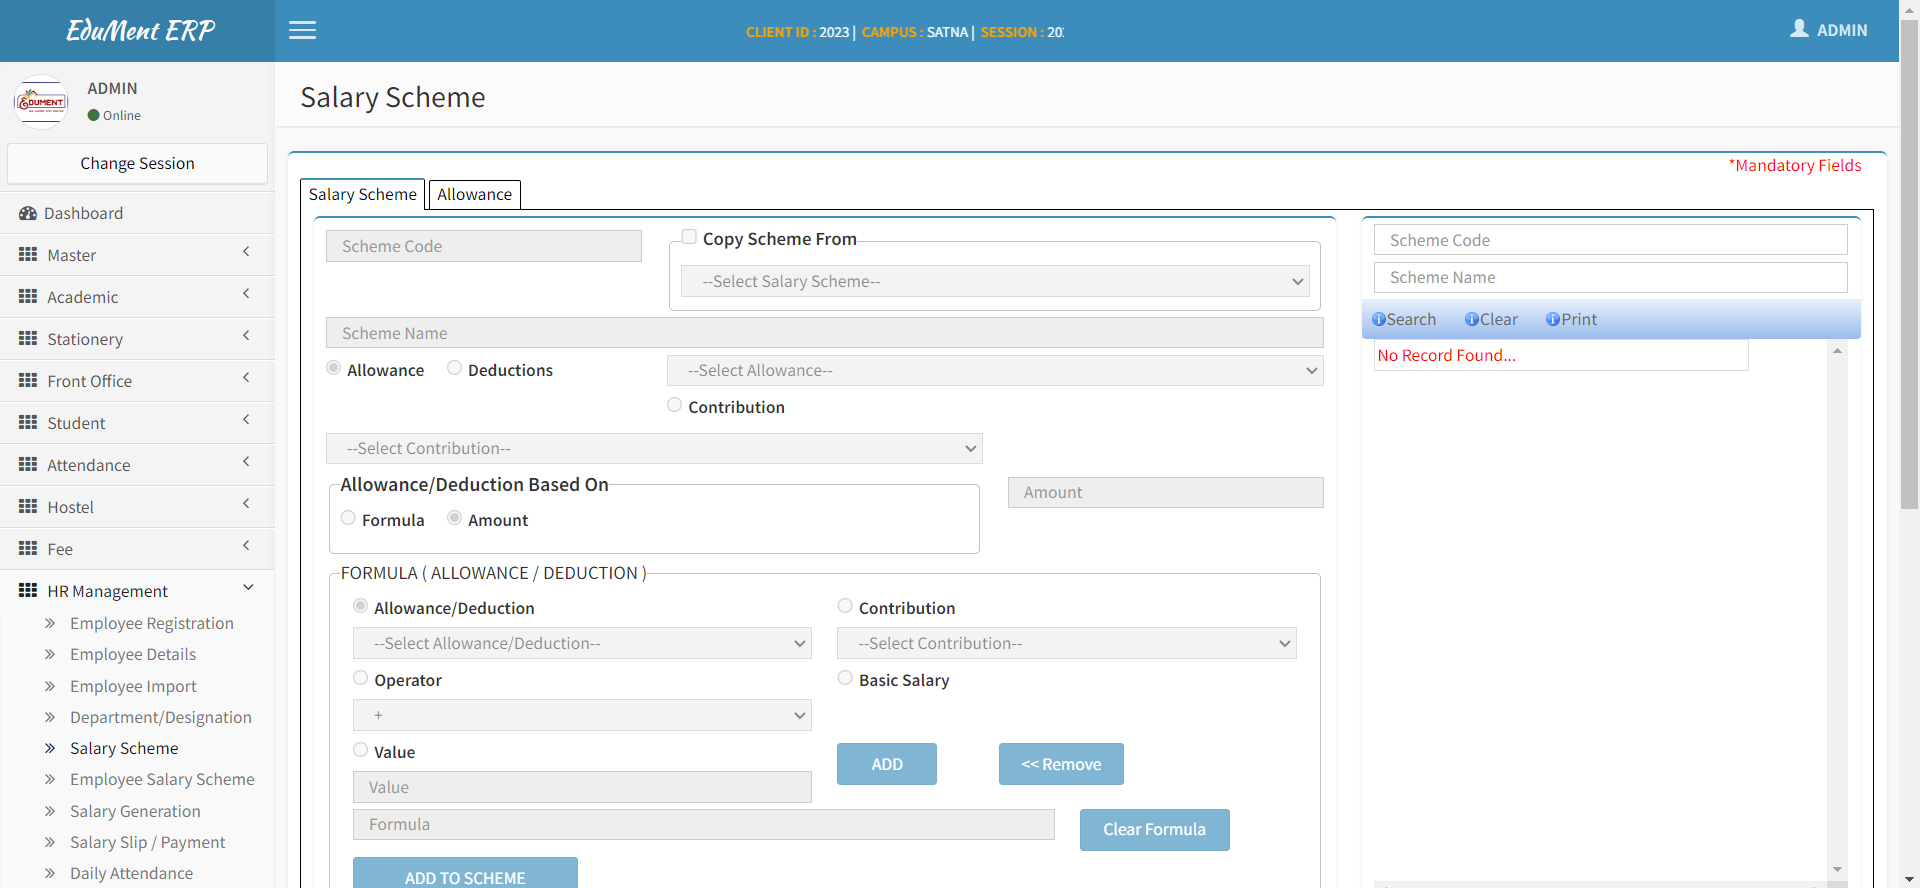This screenshot has height=888, width=1920.
Task: Click the EduMent logo avatar in sidebar
Action: coord(41,102)
